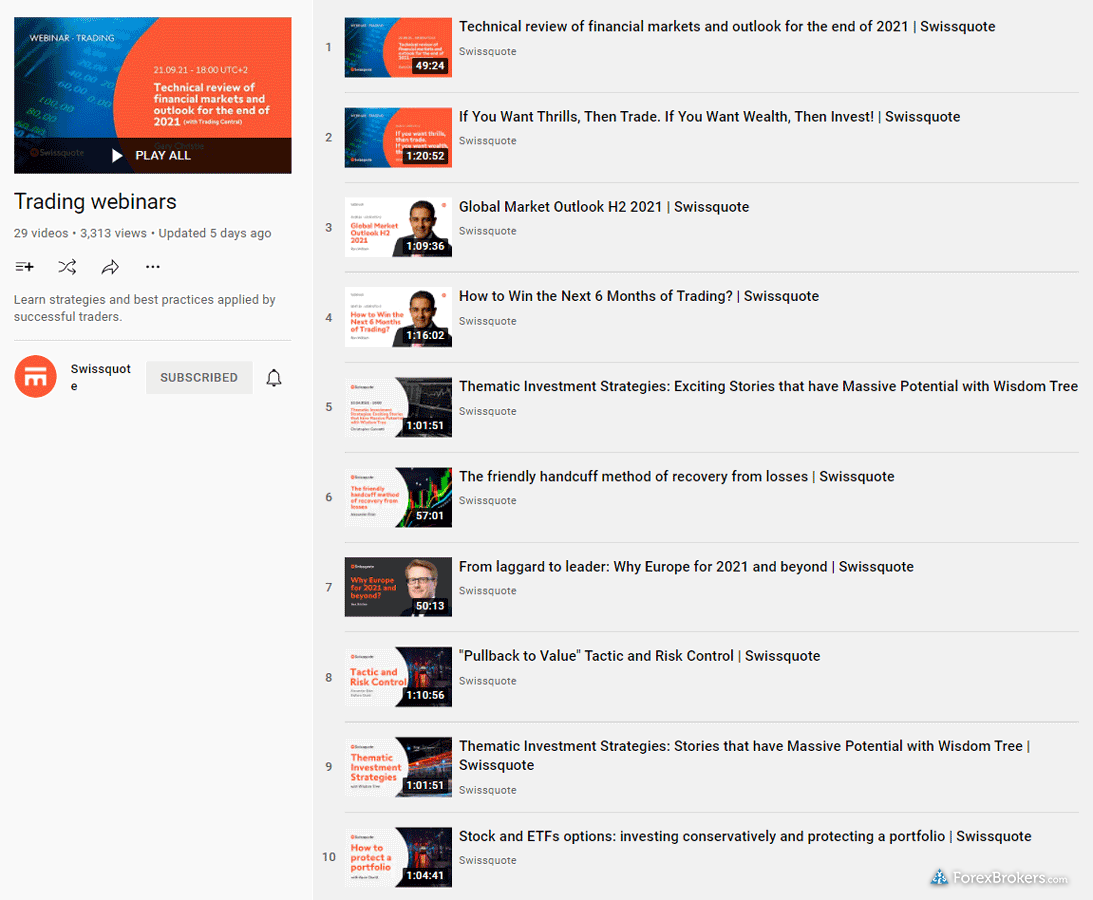Viewport: 1093px width, 900px height.
Task: Open thumbnail of 1:20:52 video
Action: coord(398,137)
